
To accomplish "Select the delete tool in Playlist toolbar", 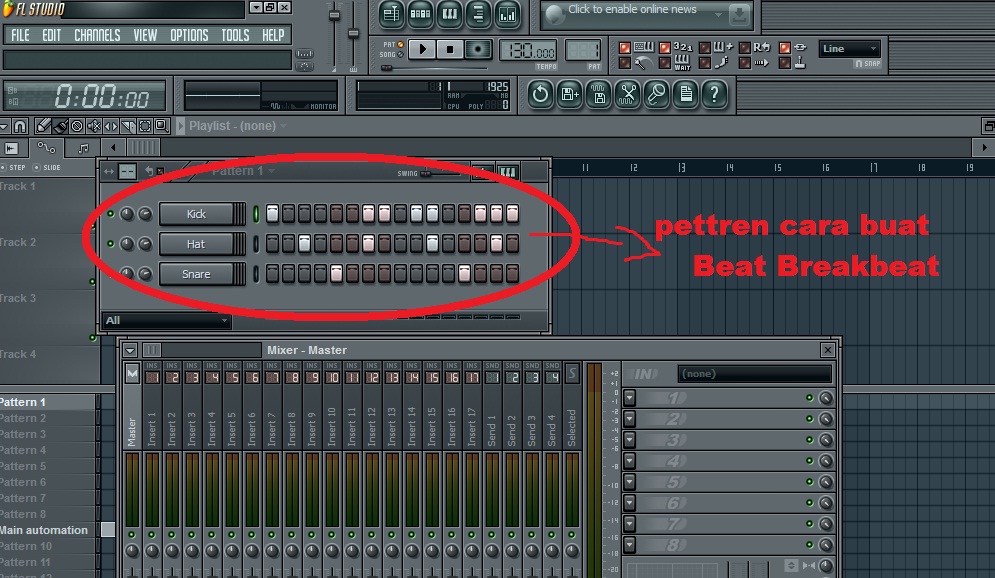I will [x=77, y=126].
